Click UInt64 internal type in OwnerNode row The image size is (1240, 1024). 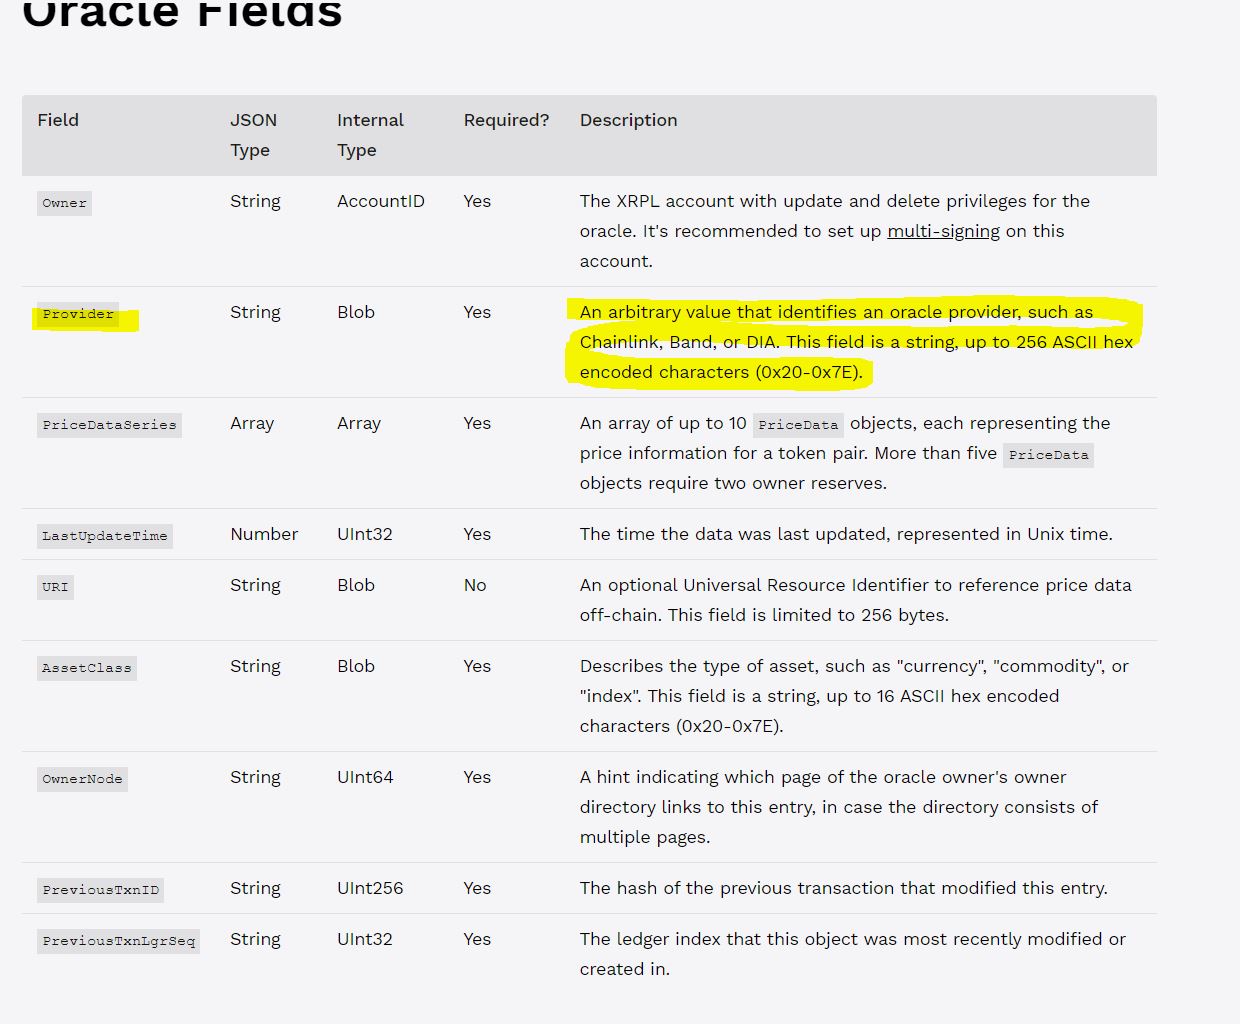(365, 777)
